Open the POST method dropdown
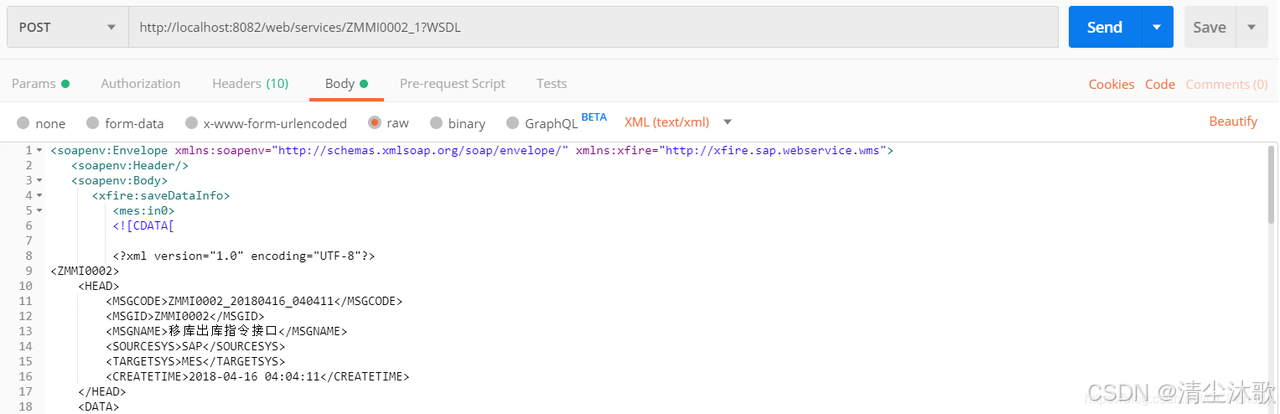This screenshot has height=414, width=1280. pyautogui.click(x=67, y=27)
